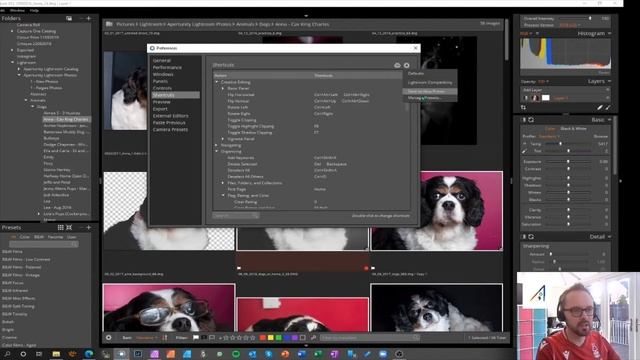Expand the Basic Panel shortcut group

(223, 88)
